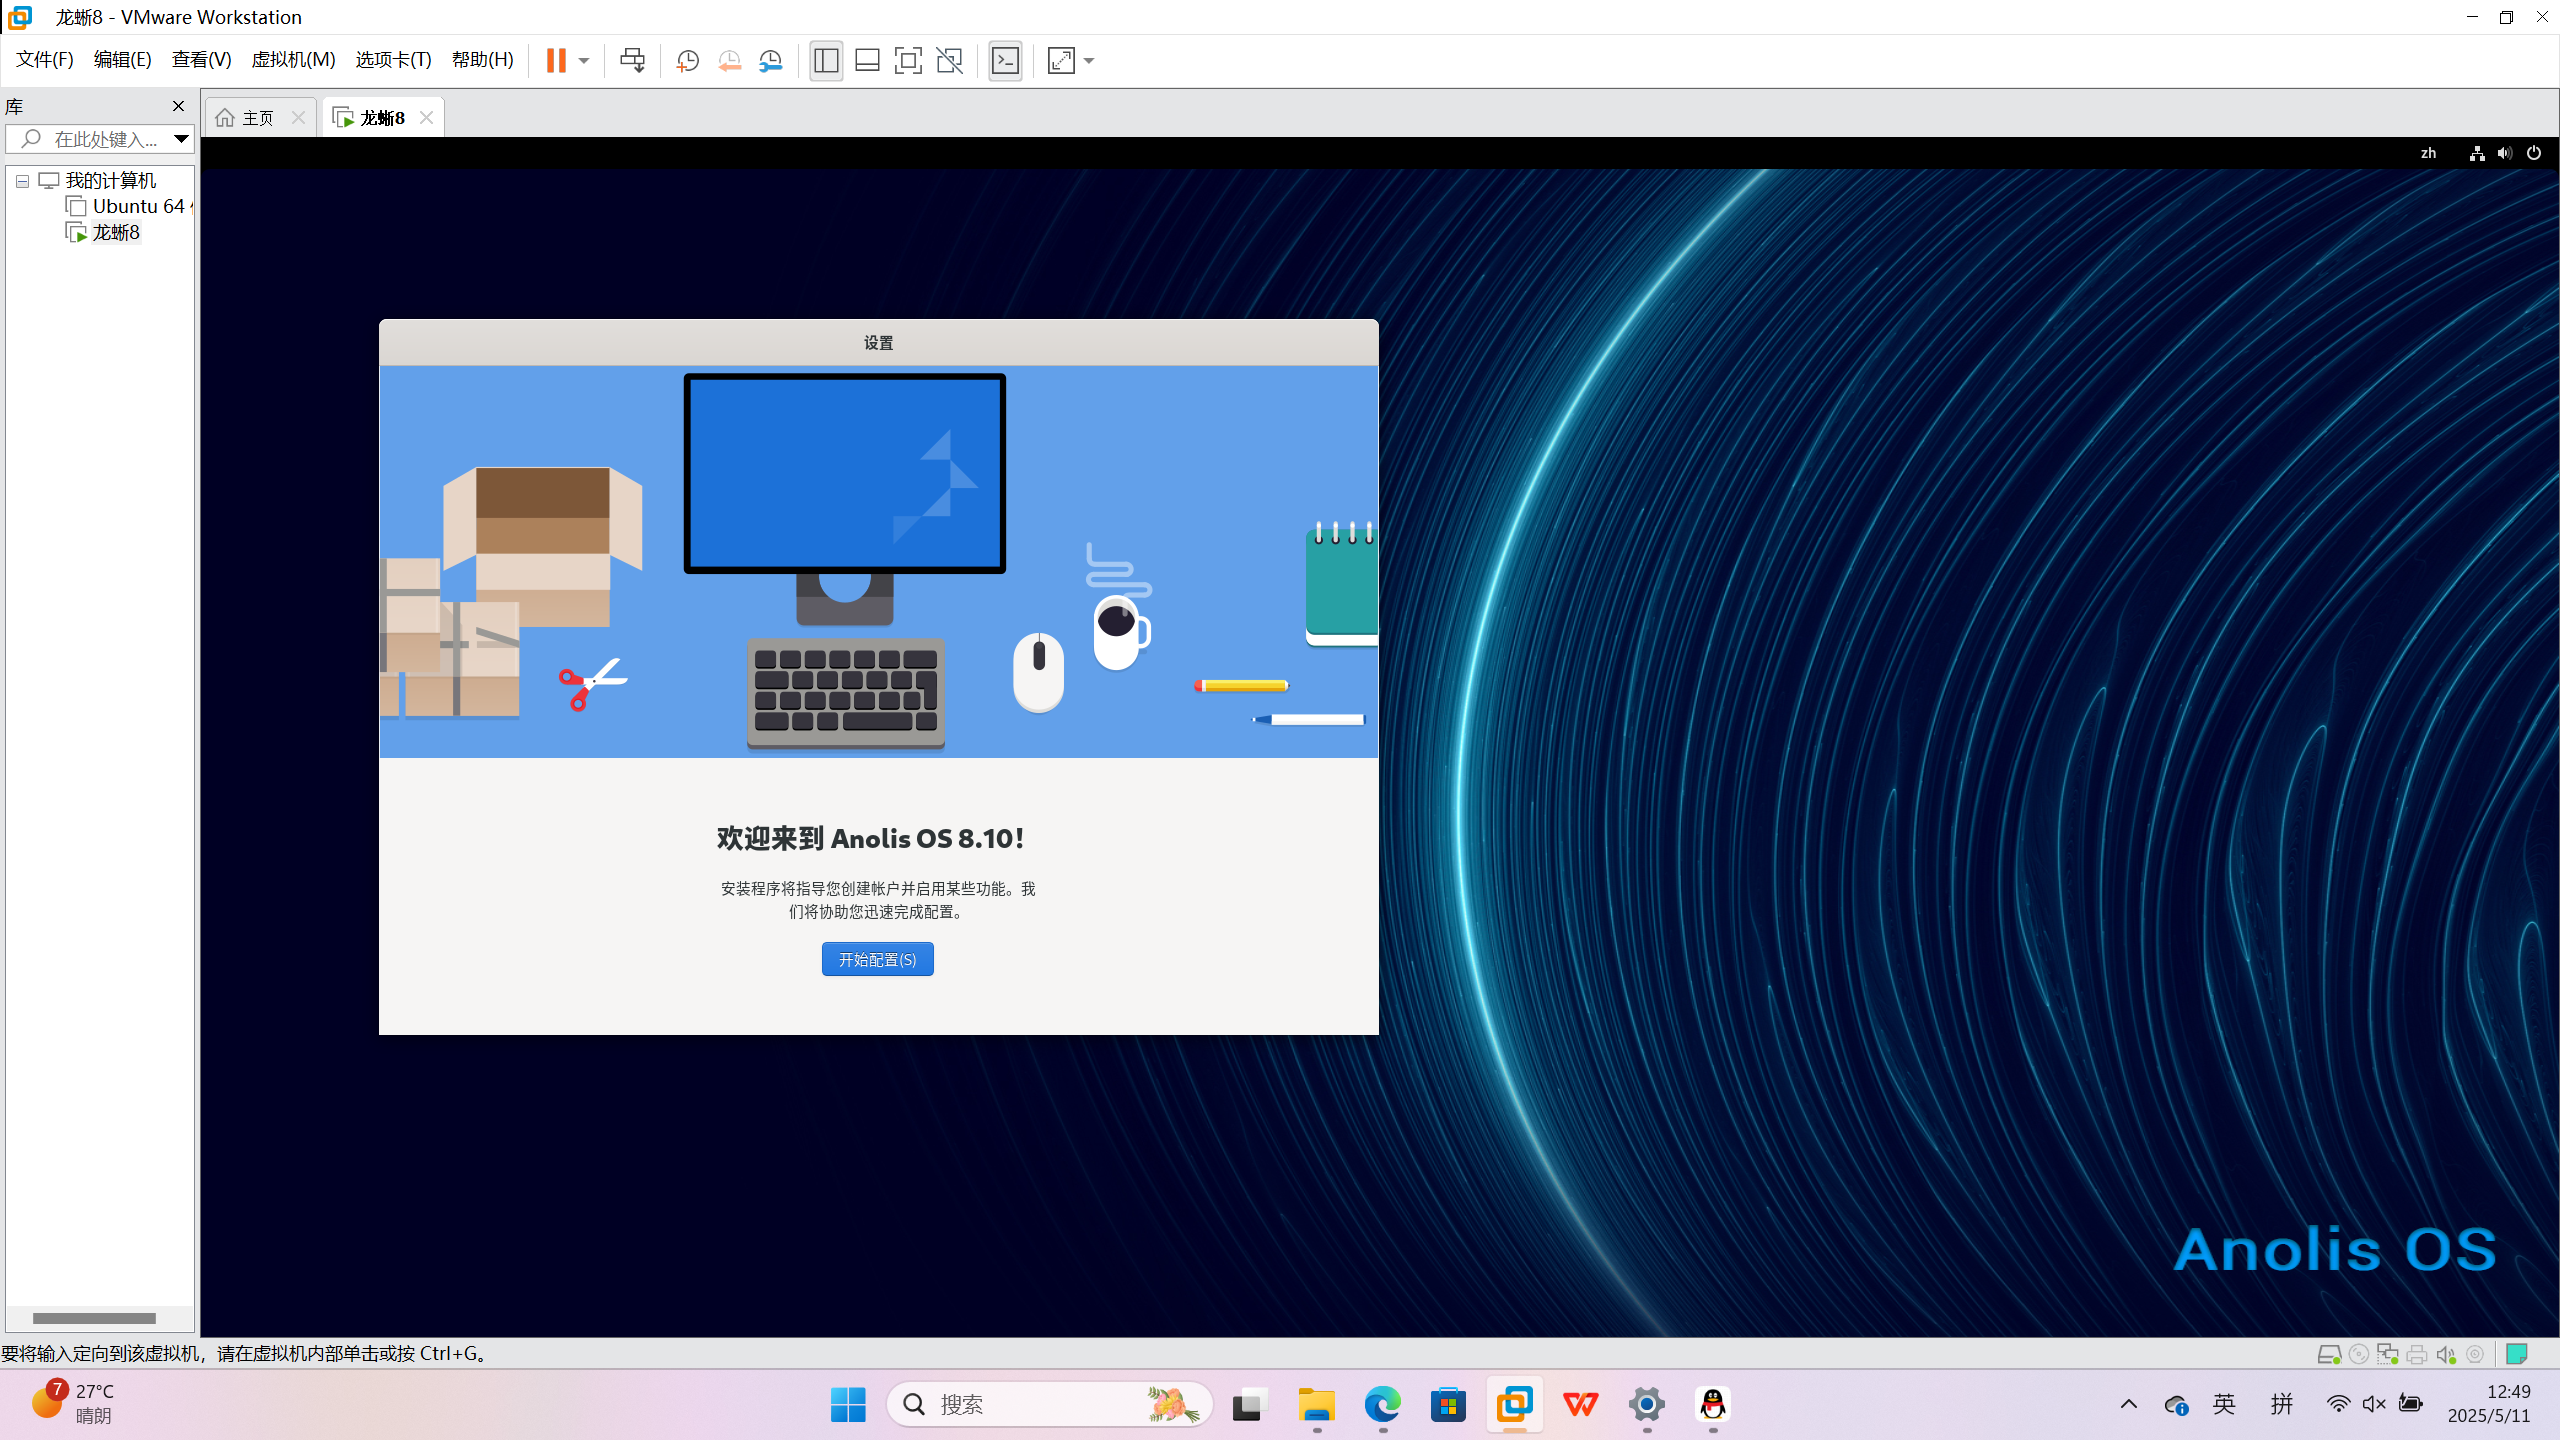Take a snapshot of this virtual machine
The height and width of the screenshot is (1440, 2560).
(688, 61)
